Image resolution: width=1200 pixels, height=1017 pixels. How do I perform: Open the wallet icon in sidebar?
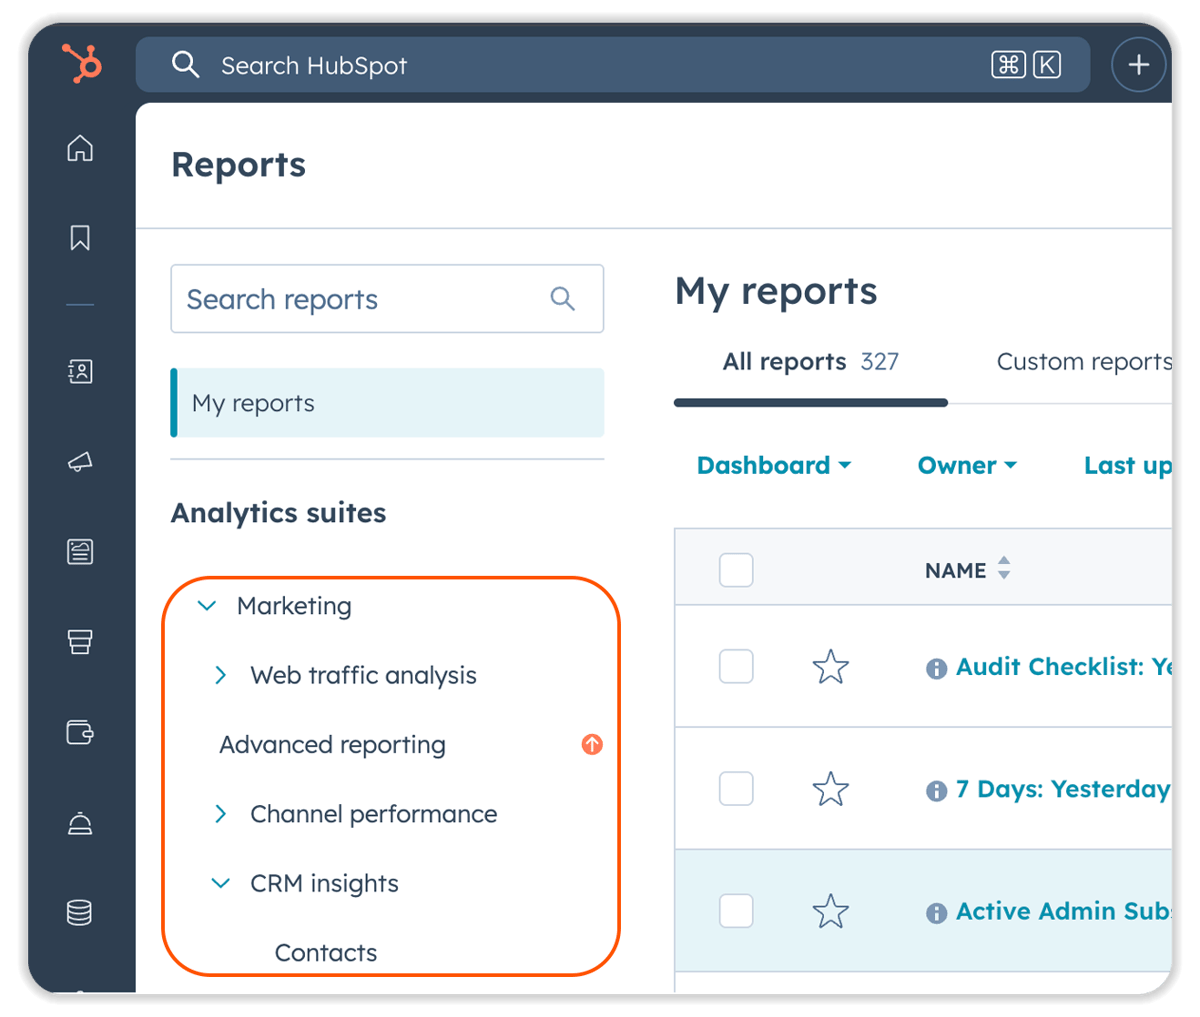pos(80,732)
